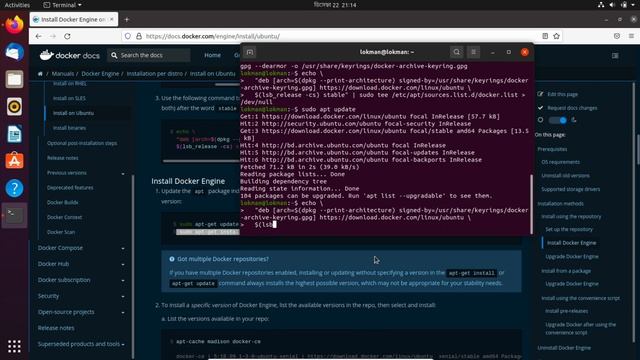This screenshot has height=360, width=640.
Task: Open the terminal hamburger menu
Action: point(473,52)
